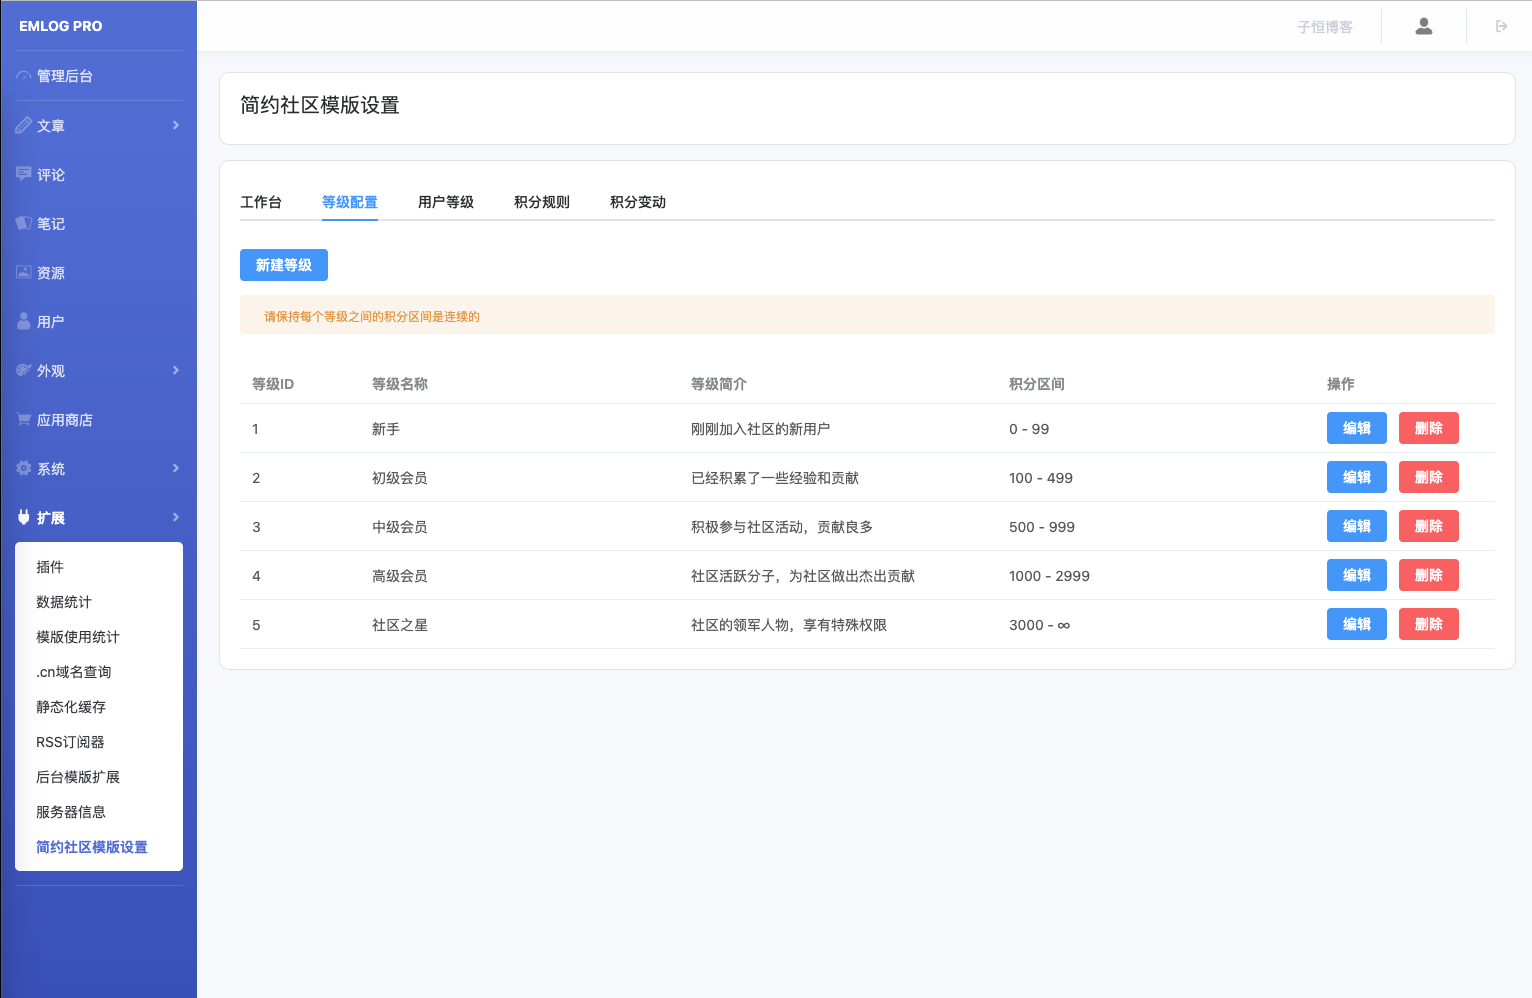Delete the 社区之星 level
This screenshot has height=998, width=1532.
click(1429, 624)
